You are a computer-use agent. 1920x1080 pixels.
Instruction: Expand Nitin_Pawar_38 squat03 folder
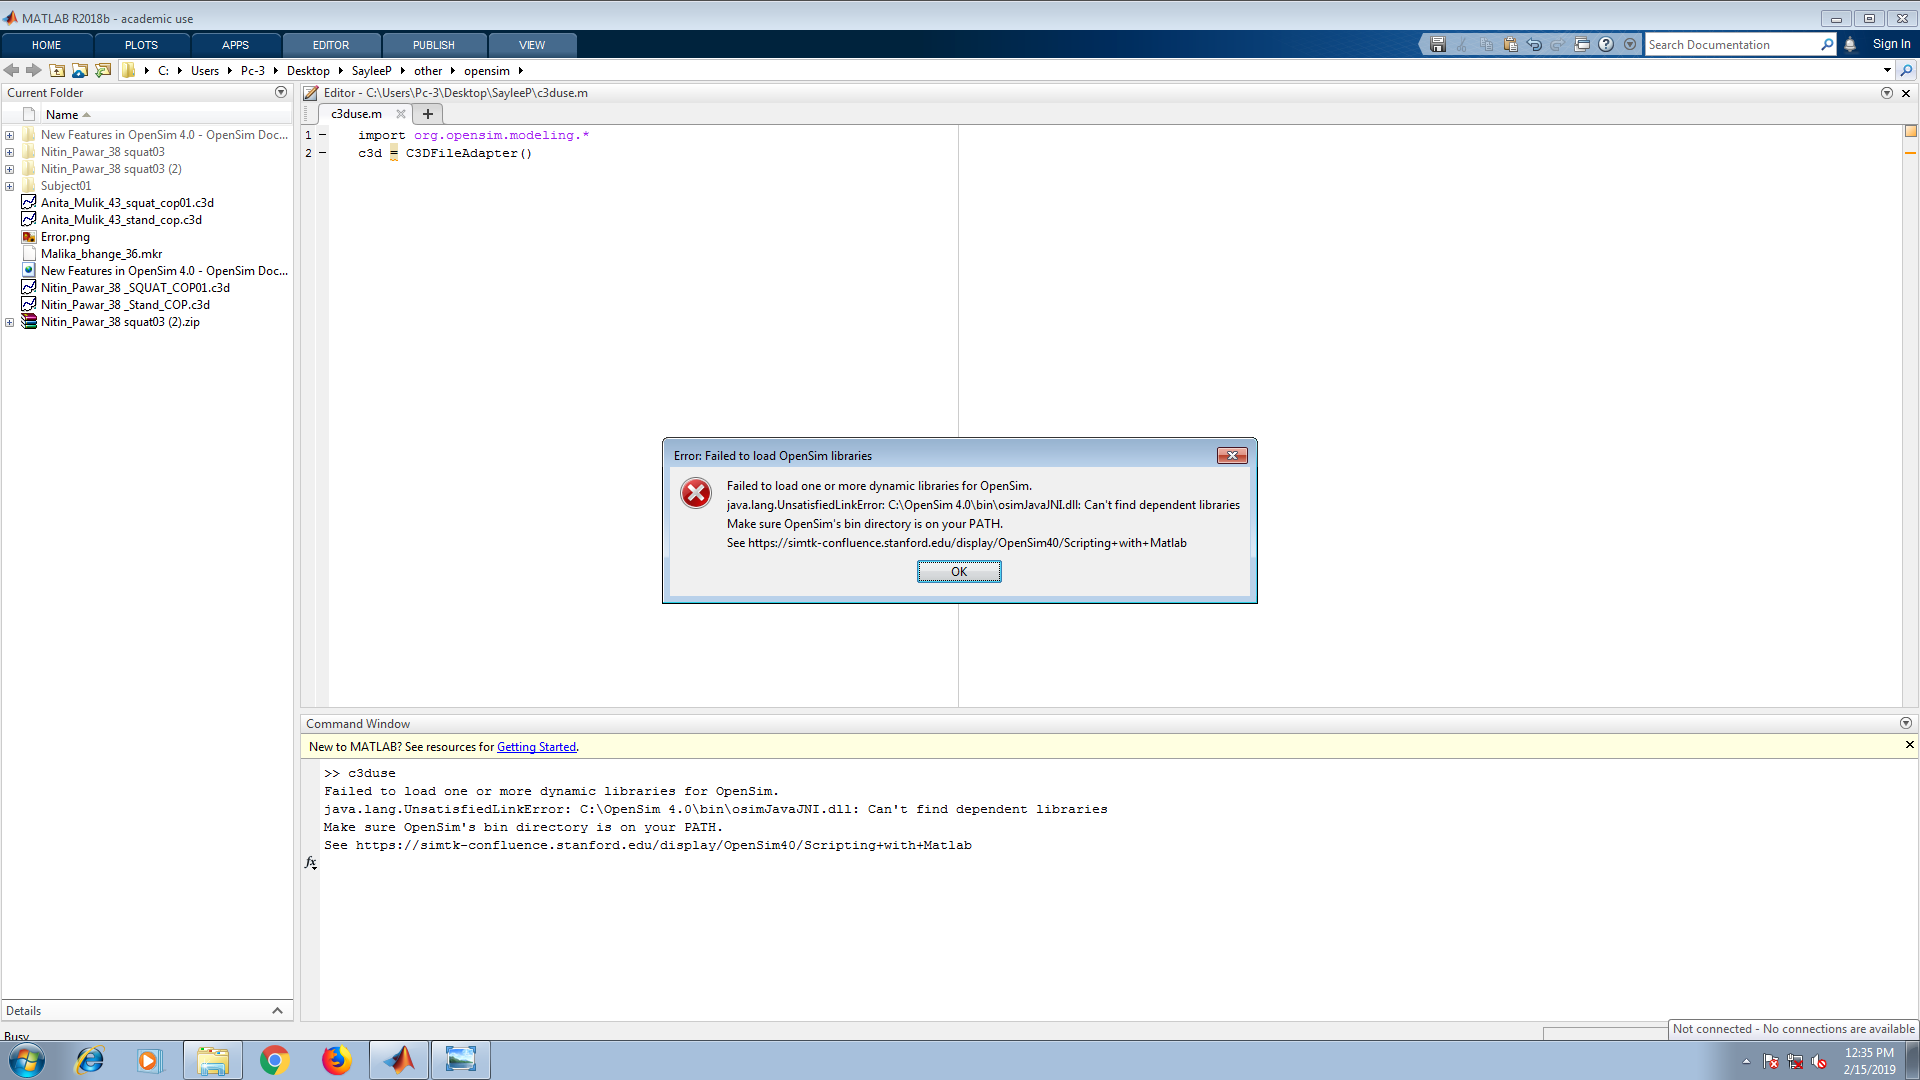coord(10,152)
